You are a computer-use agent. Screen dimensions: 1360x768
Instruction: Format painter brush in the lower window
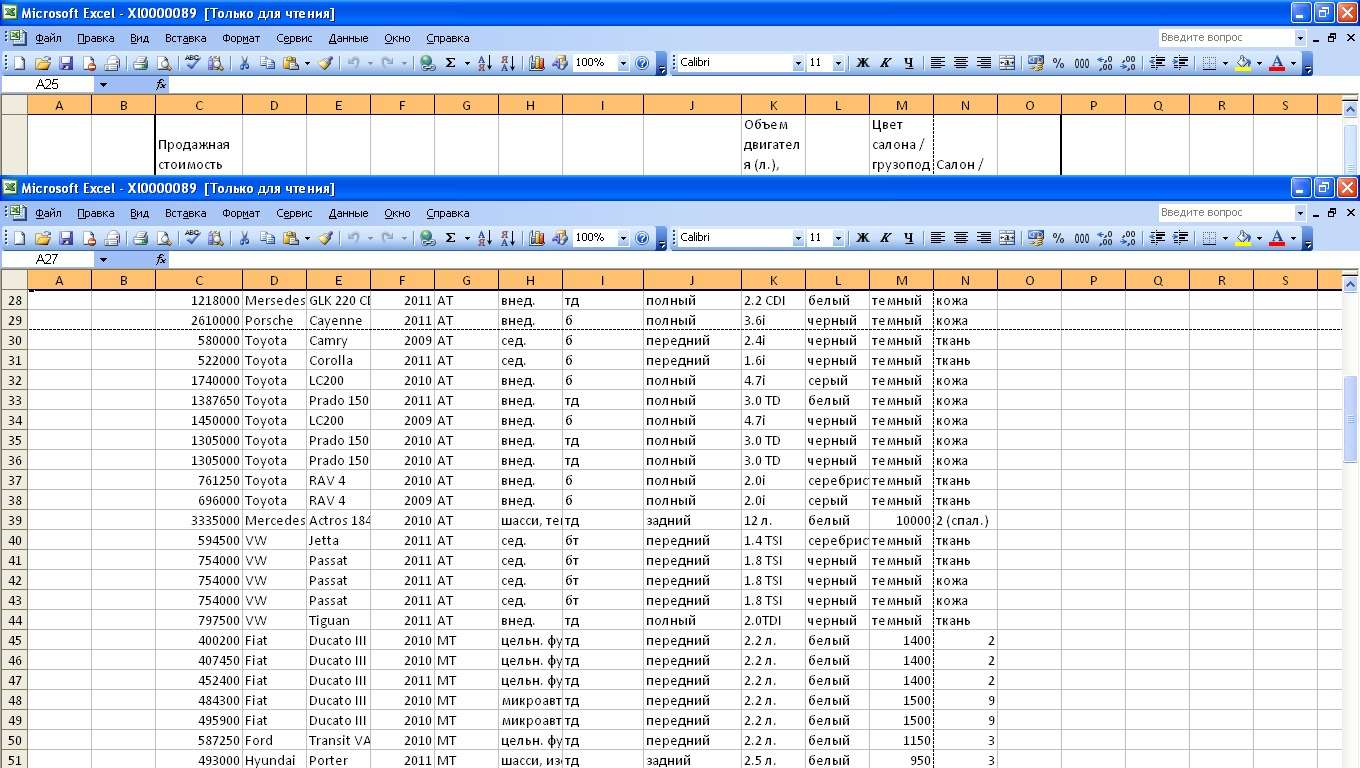325,238
